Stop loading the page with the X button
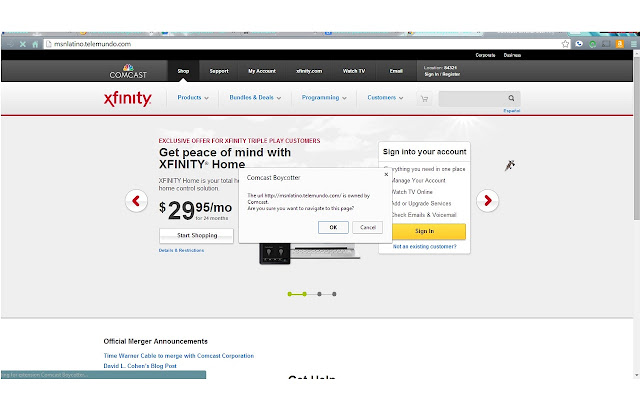Screen dimensions: 640x400 [23, 44]
